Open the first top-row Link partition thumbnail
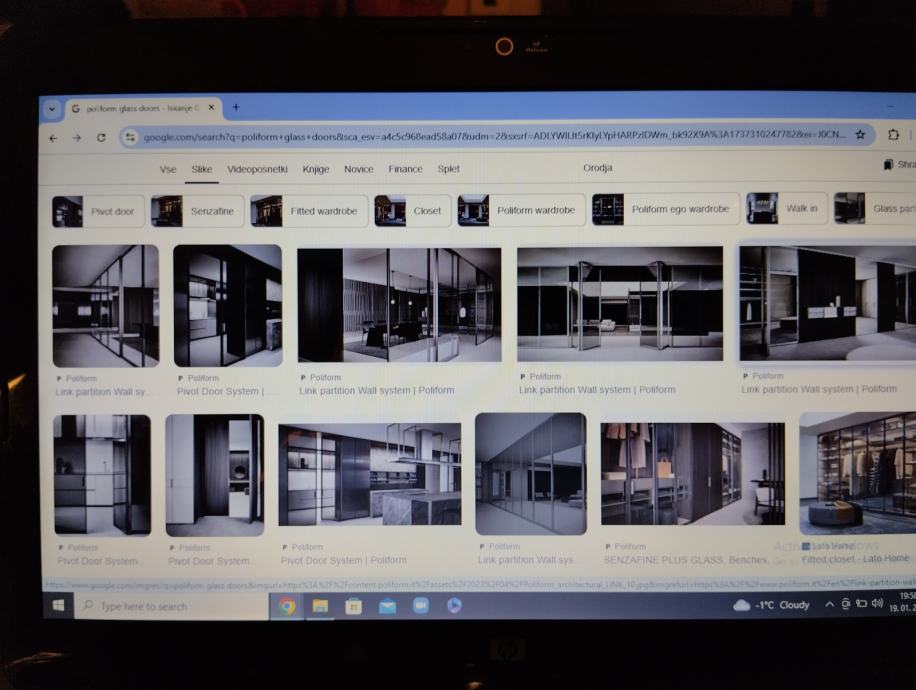 tap(106, 306)
